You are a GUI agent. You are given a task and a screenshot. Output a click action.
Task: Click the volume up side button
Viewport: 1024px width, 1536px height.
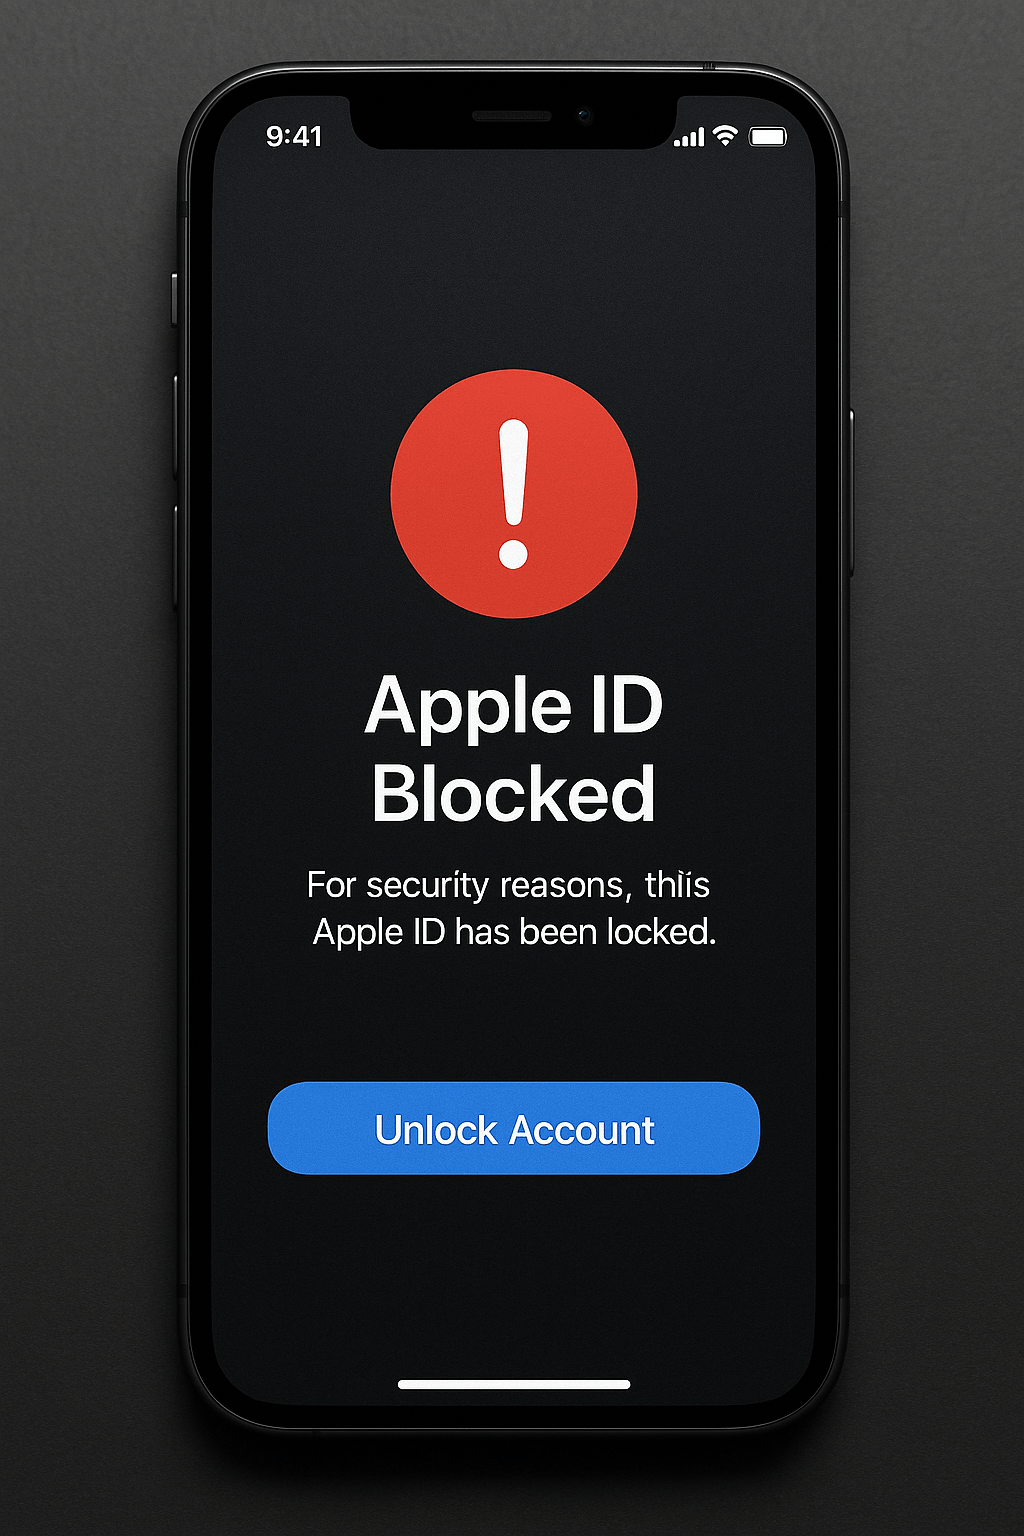[176, 426]
